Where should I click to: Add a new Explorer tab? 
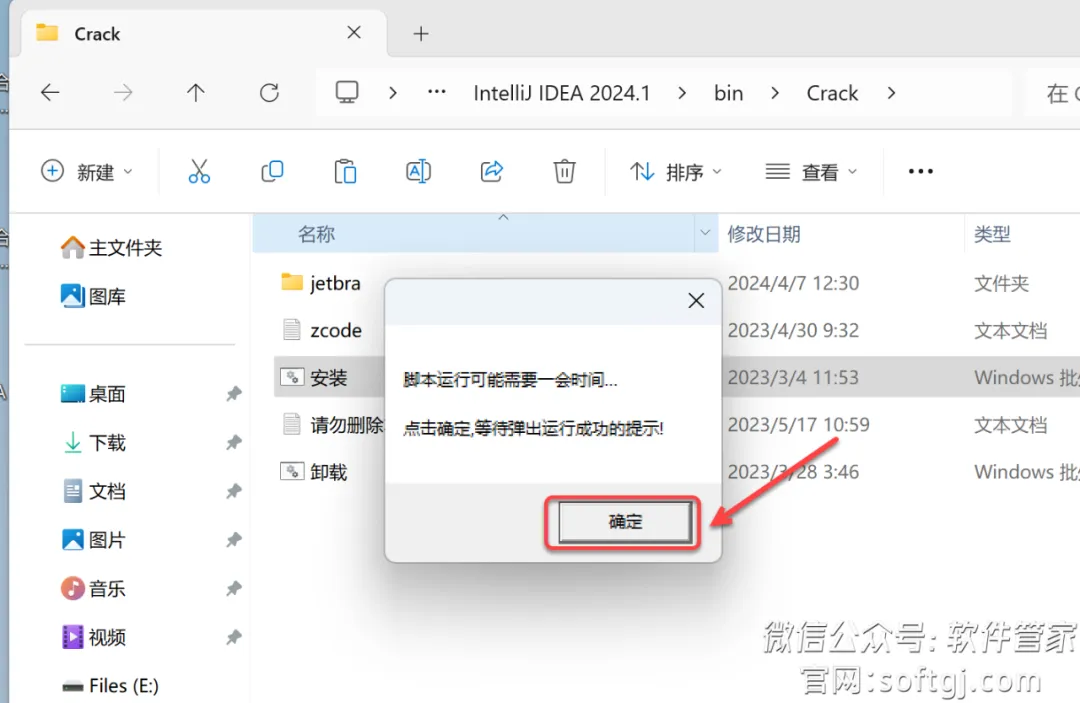421,33
